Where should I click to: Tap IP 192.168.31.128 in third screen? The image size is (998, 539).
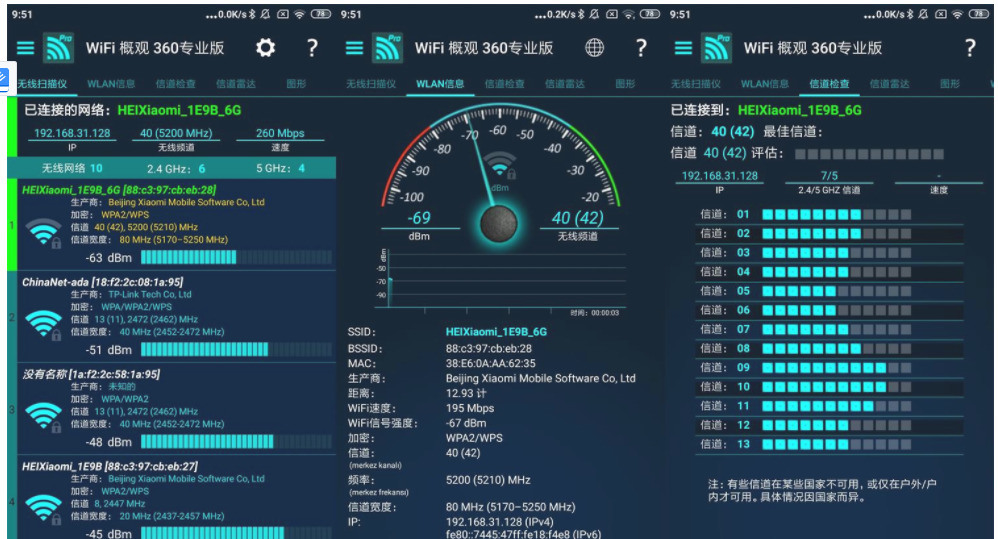coord(719,176)
